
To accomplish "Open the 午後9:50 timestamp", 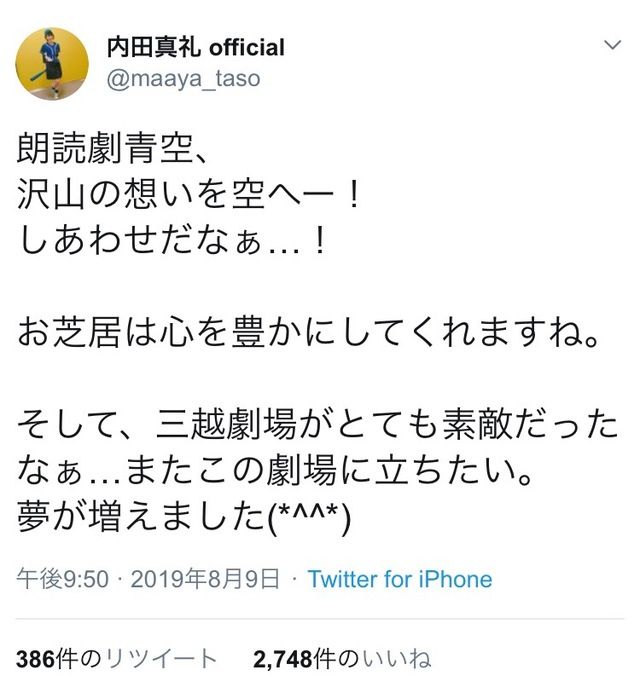I will pos(62,579).
